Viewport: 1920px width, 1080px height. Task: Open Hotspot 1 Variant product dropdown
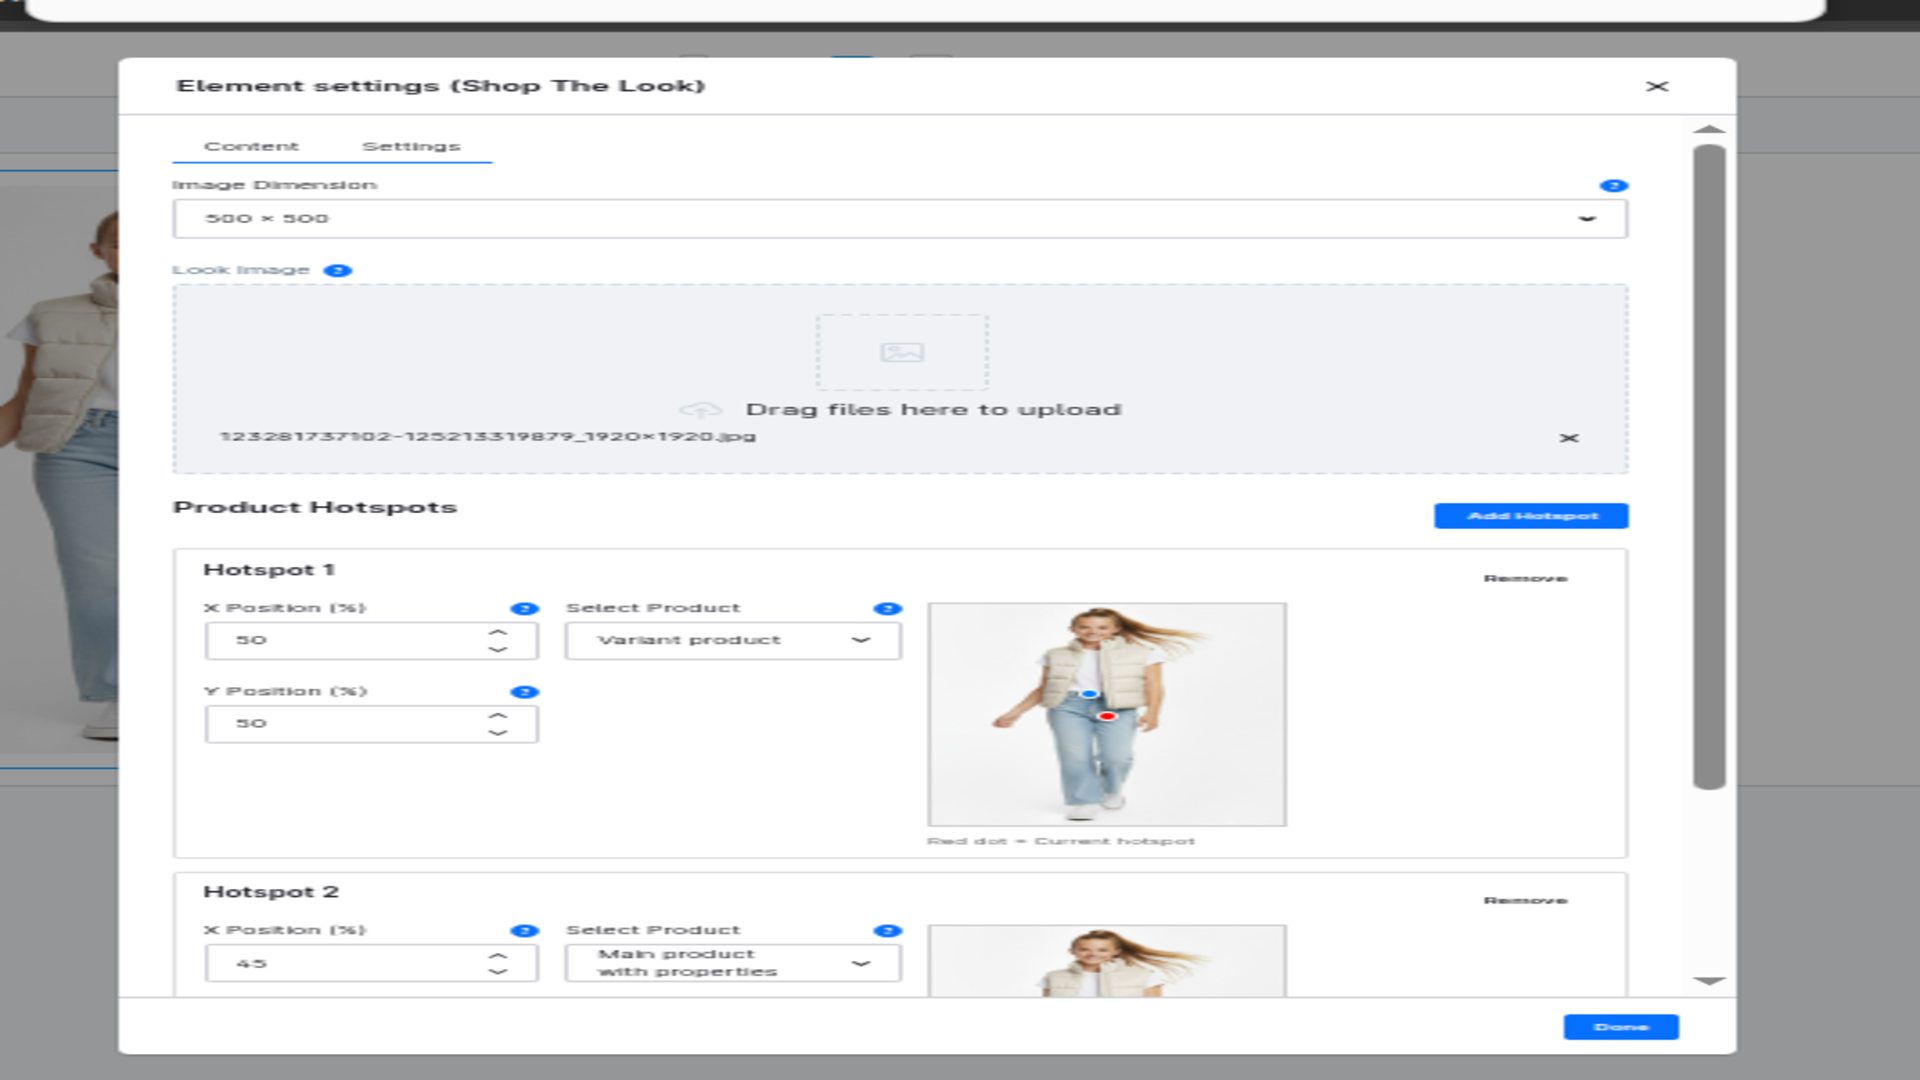tap(733, 641)
